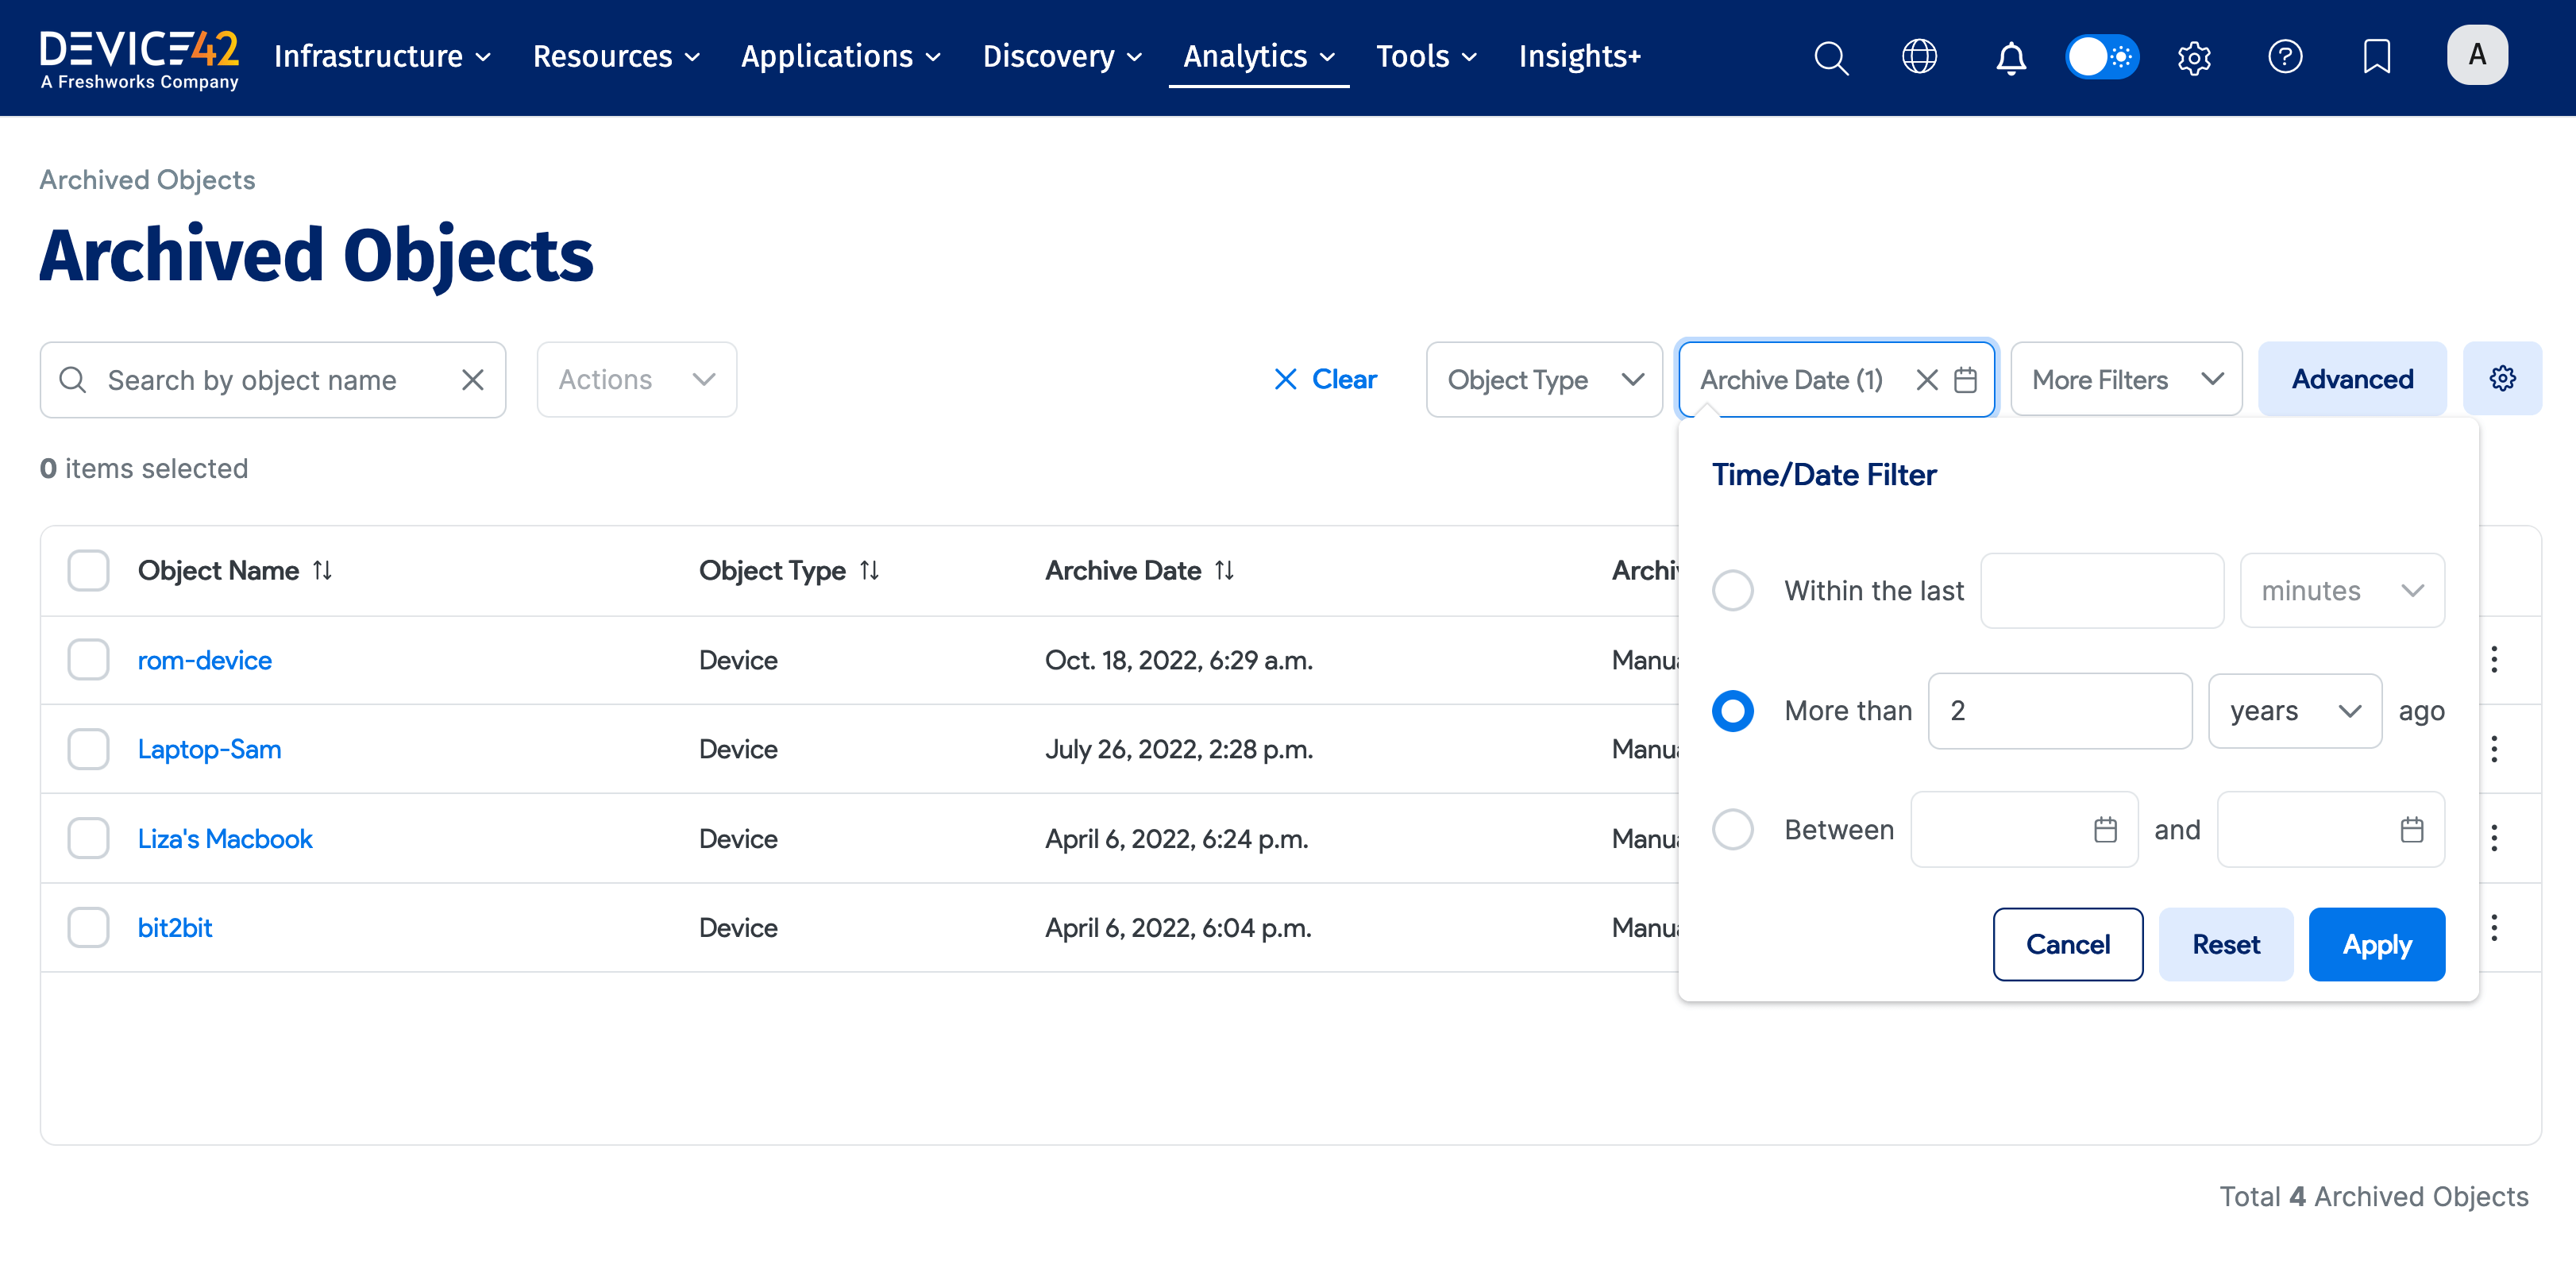Screen dimensions: 2576x1280
Task: Select the 'Within the last' radio button
Action: pyautogui.click(x=1733, y=590)
